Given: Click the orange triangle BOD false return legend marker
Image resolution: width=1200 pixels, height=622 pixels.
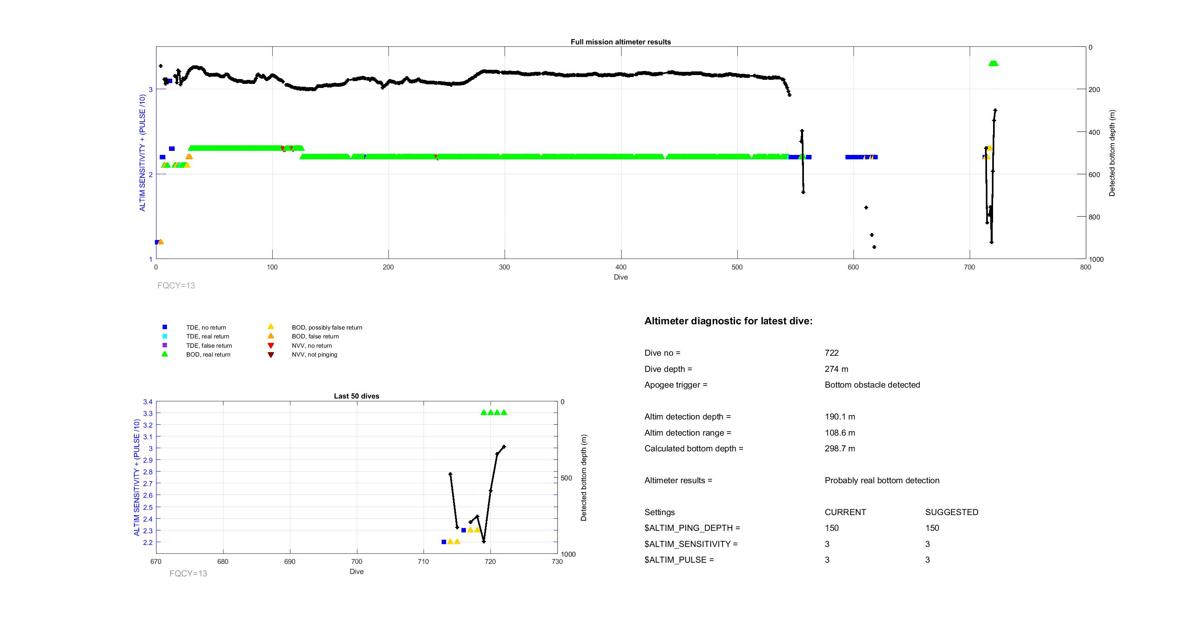Looking at the screenshot, I should coord(270,336).
